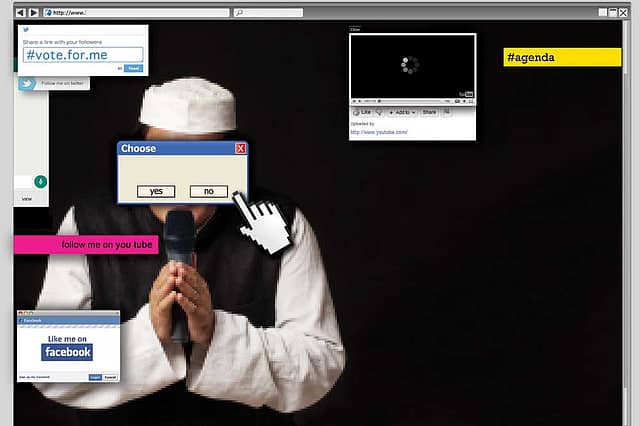Click the Twitter bird logo in the share box

click(x=26, y=29)
